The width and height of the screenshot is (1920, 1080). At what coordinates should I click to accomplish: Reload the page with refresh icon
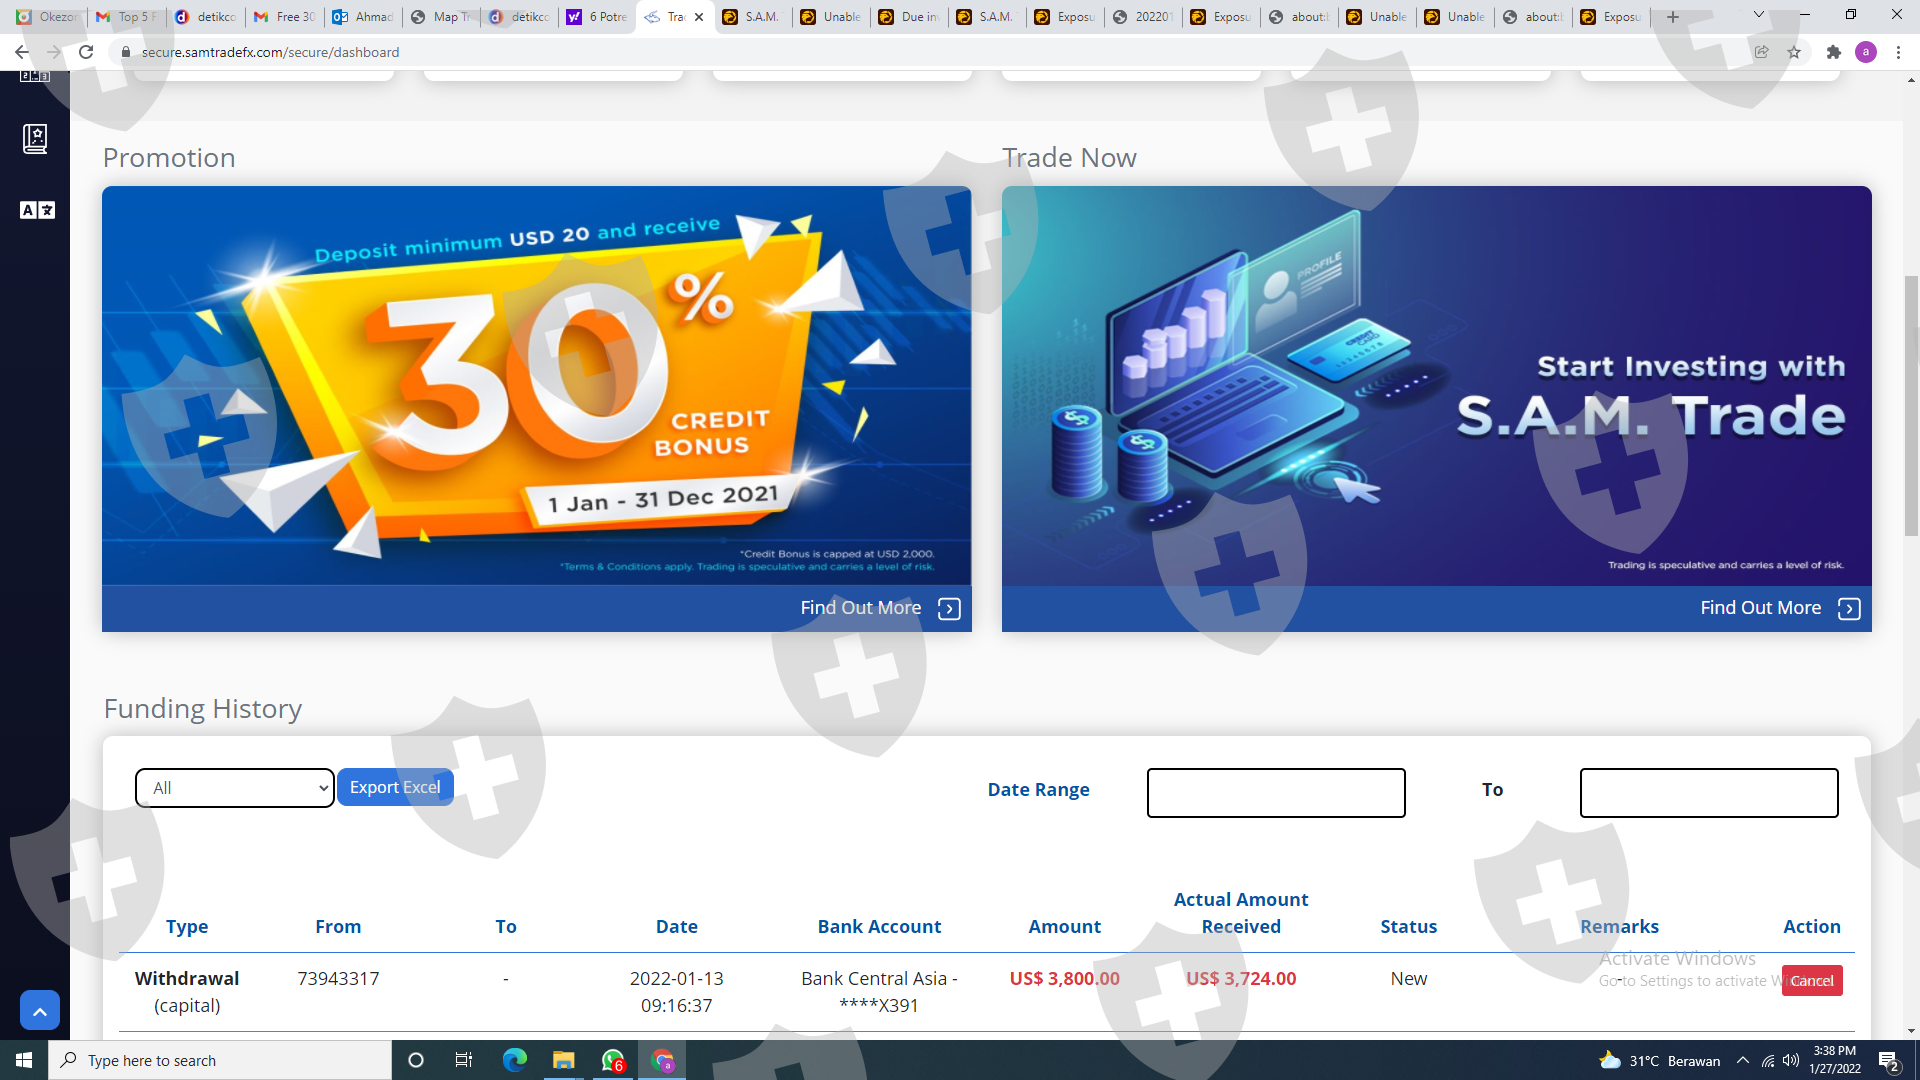[x=86, y=52]
